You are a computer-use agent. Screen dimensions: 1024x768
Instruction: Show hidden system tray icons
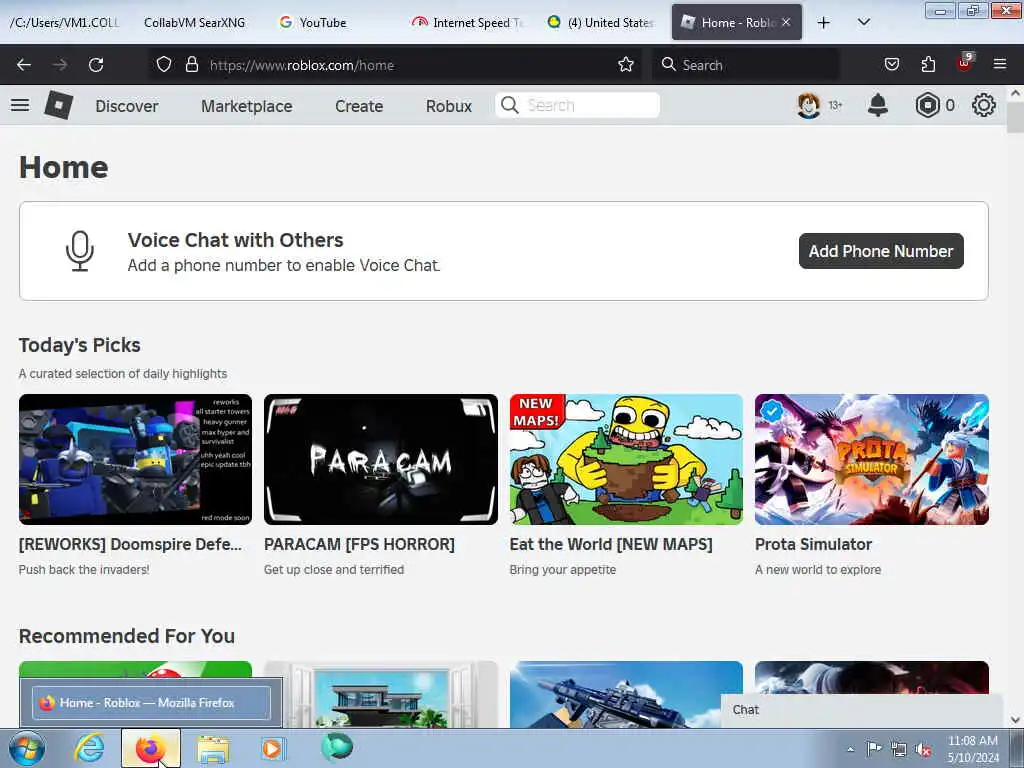[850, 749]
